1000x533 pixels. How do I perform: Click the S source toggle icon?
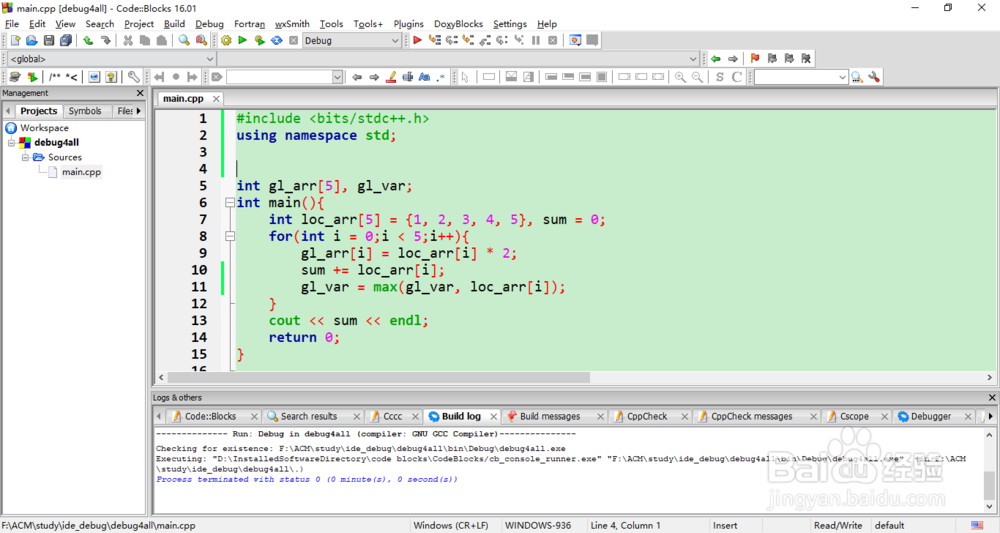click(719, 77)
